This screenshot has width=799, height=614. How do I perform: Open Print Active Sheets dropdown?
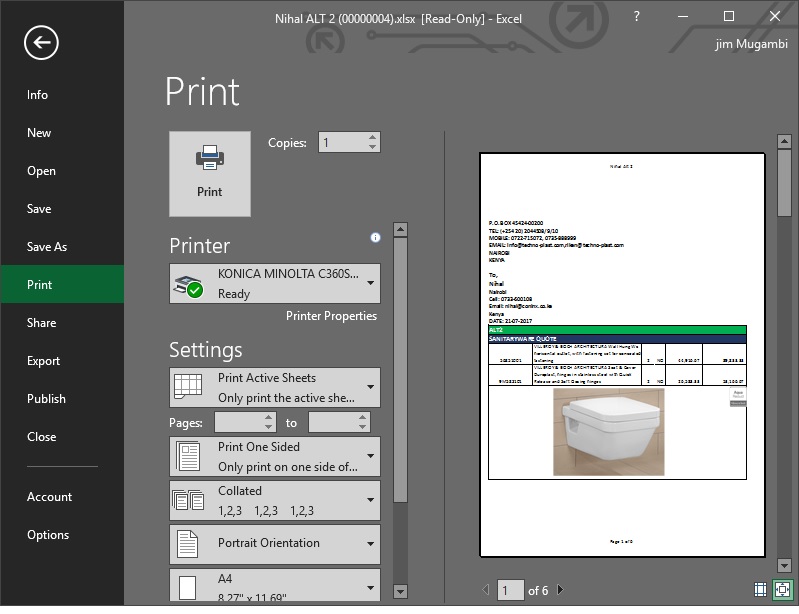pos(275,387)
